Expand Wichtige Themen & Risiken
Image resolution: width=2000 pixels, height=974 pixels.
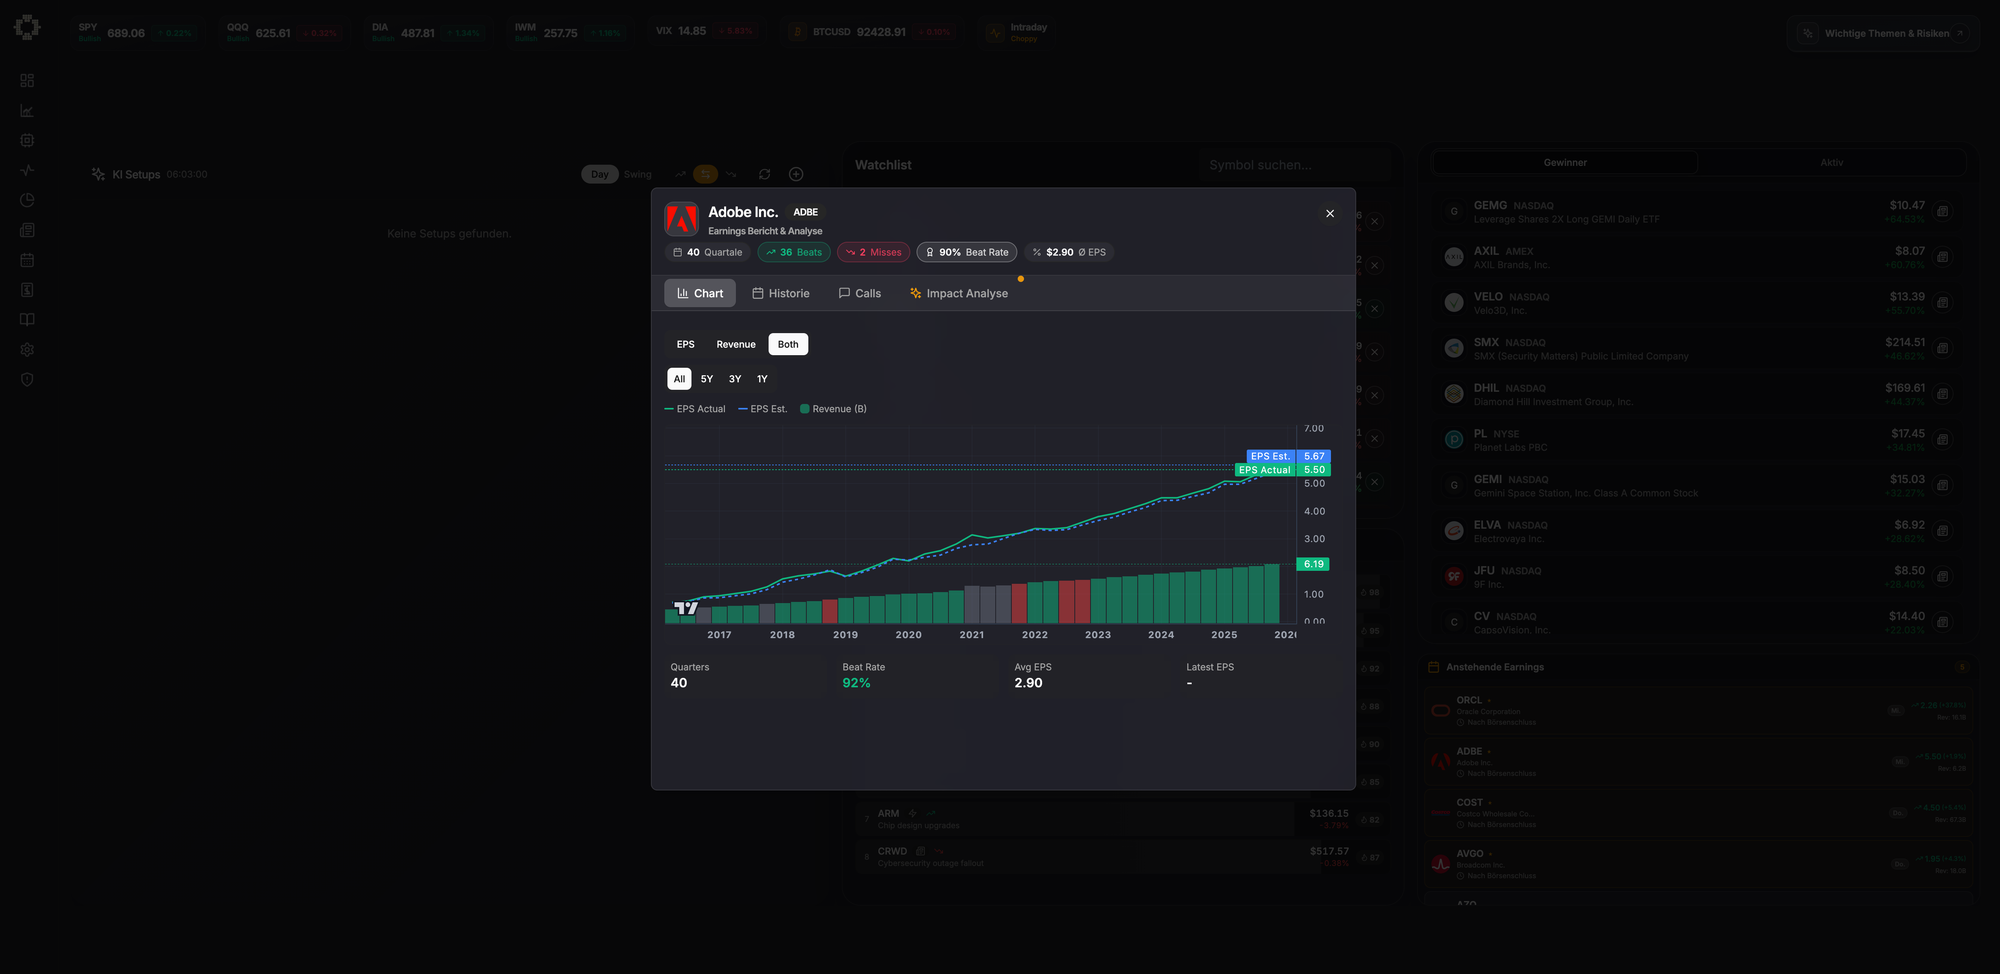click(1885, 33)
